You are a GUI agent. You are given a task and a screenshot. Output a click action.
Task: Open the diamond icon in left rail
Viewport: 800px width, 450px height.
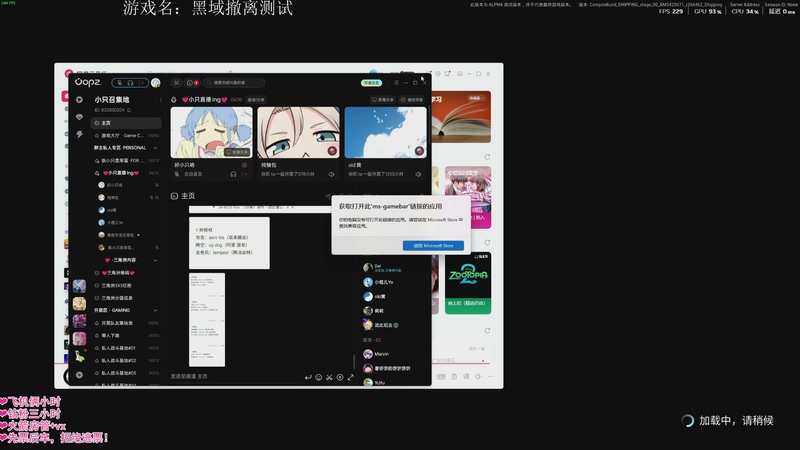[79, 117]
